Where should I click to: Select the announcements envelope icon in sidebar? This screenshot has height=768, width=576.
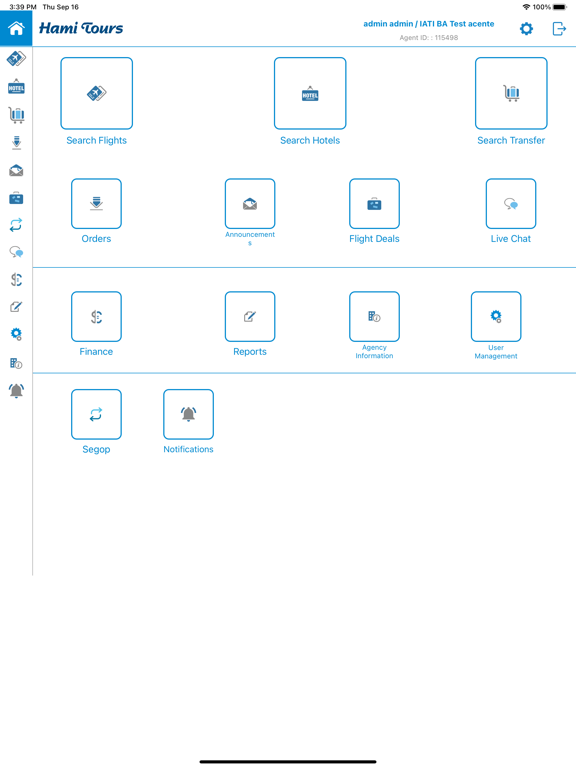16,170
